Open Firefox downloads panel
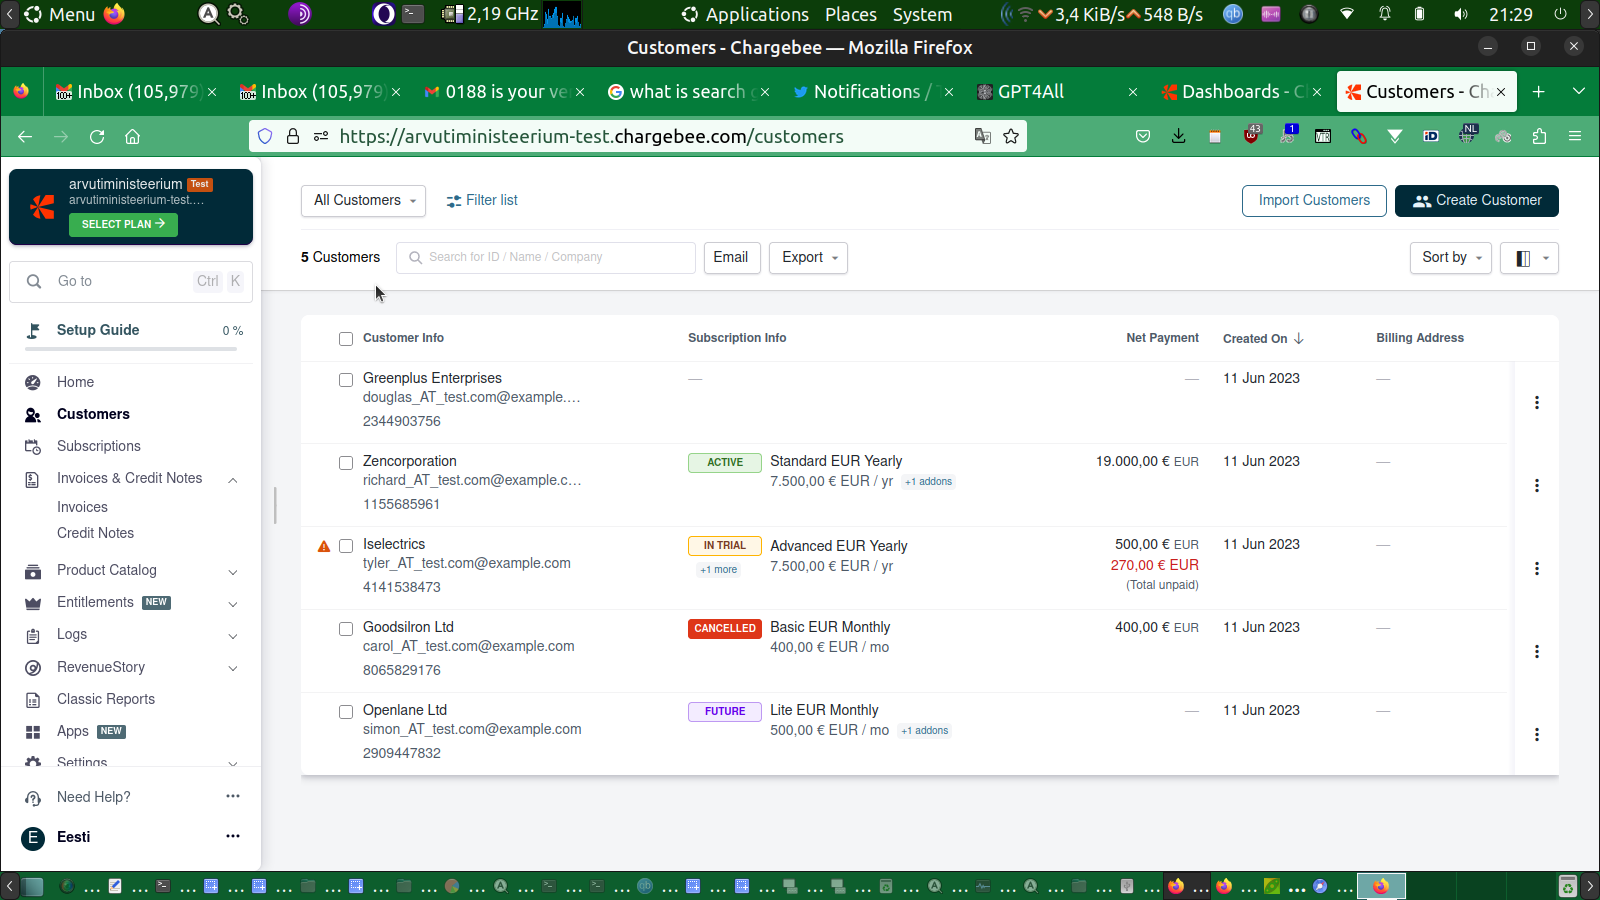1600x900 pixels. click(x=1179, y=136)
